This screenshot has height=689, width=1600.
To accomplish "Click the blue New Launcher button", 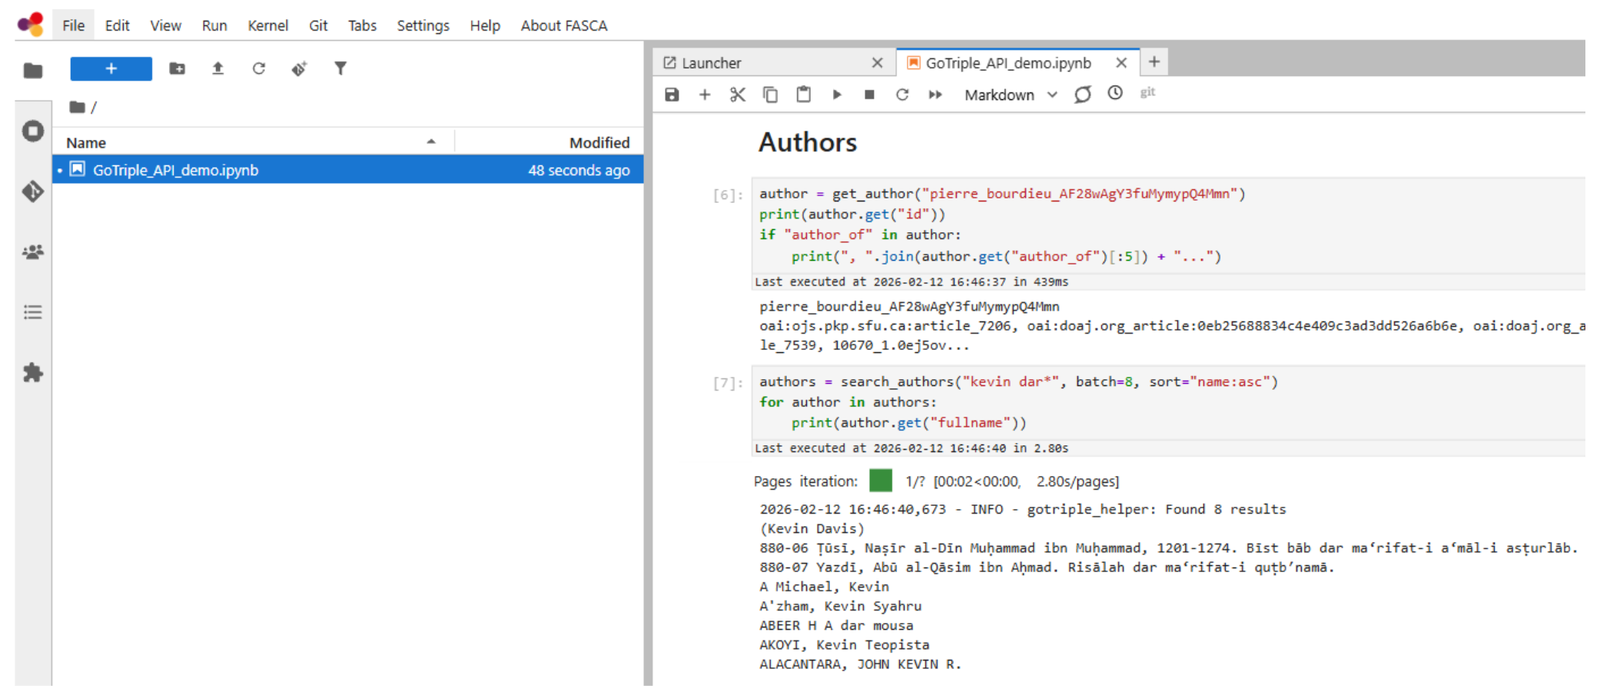I will [x=111, y=68].
